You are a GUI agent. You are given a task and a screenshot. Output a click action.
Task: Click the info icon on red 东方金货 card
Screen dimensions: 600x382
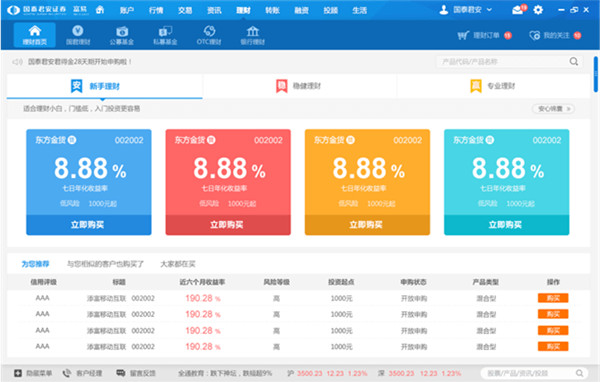[211, 140]
